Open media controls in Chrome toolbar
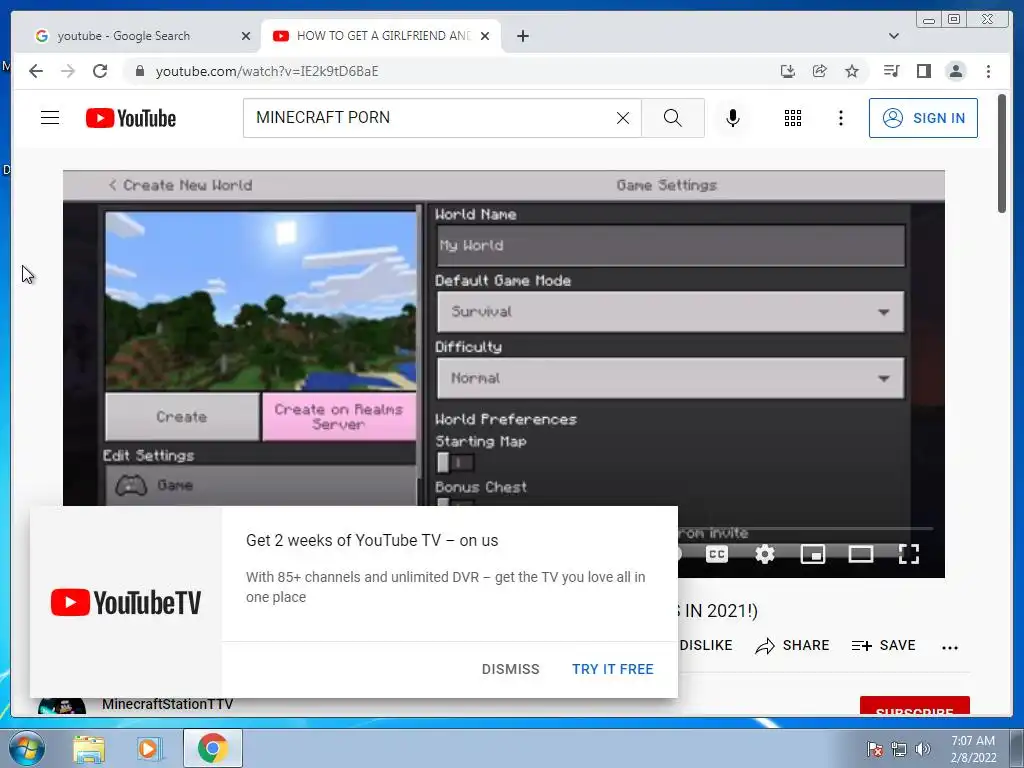 891,71
